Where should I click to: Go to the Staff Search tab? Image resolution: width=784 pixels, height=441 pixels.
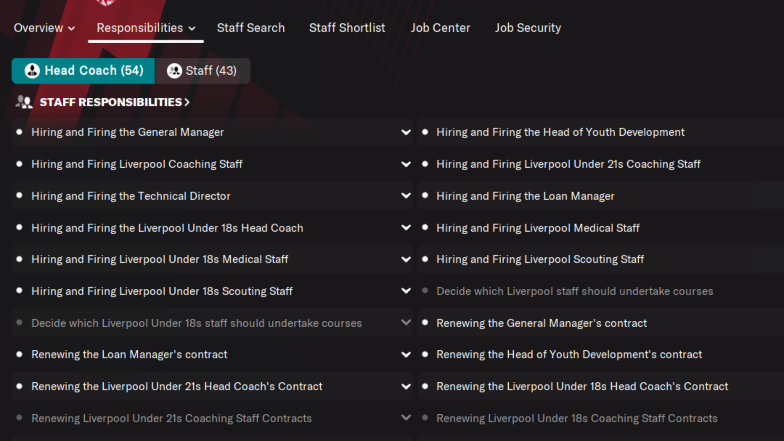[251, 28]
